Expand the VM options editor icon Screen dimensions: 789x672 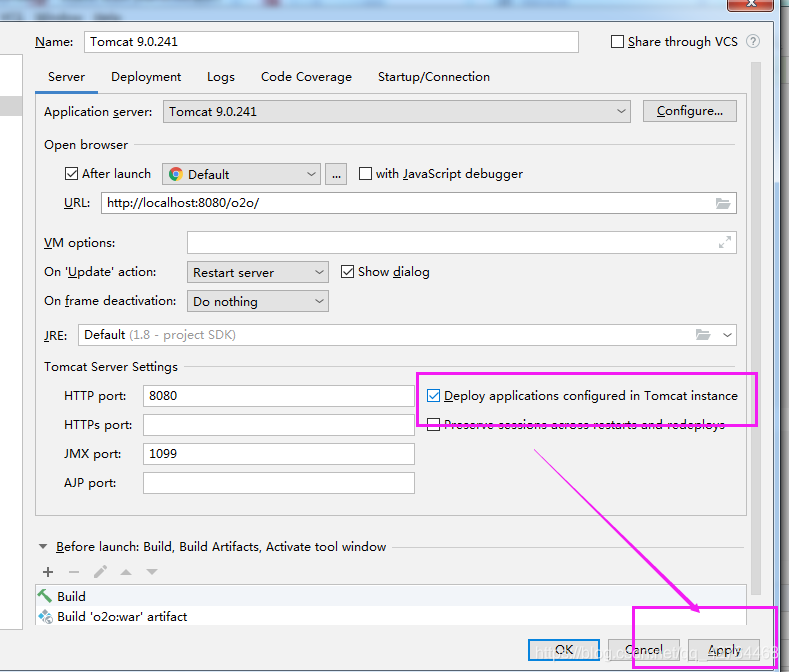click(725, 243)
